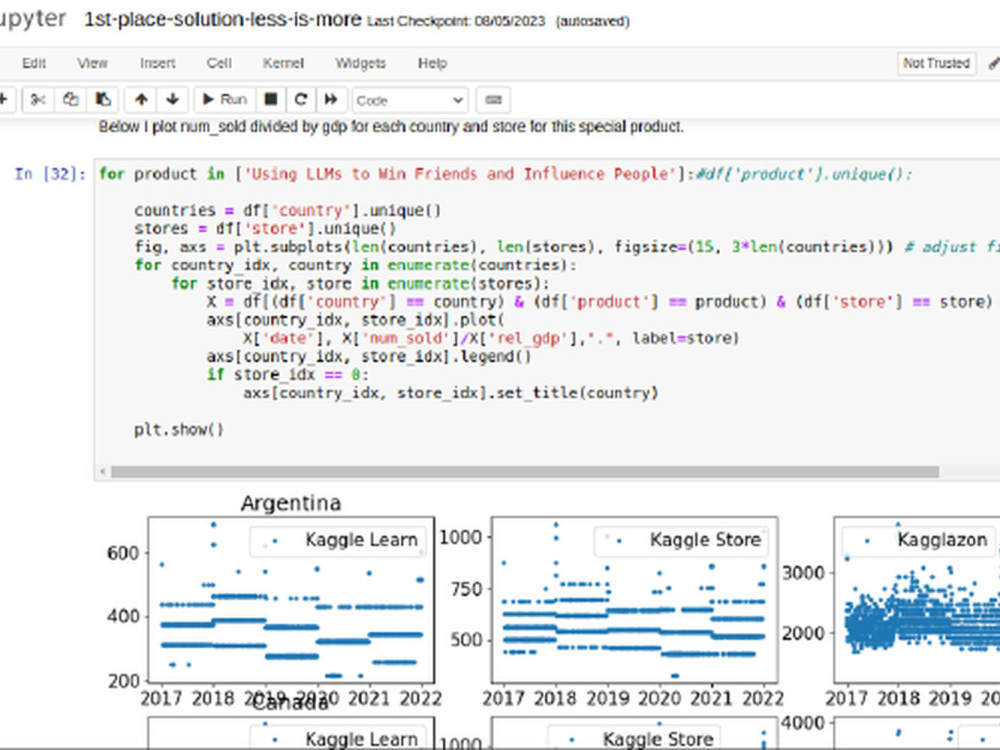Open the cell type Code dropdown
Image resolution: width=1000 pixels, height=750 pixels.
409,101
